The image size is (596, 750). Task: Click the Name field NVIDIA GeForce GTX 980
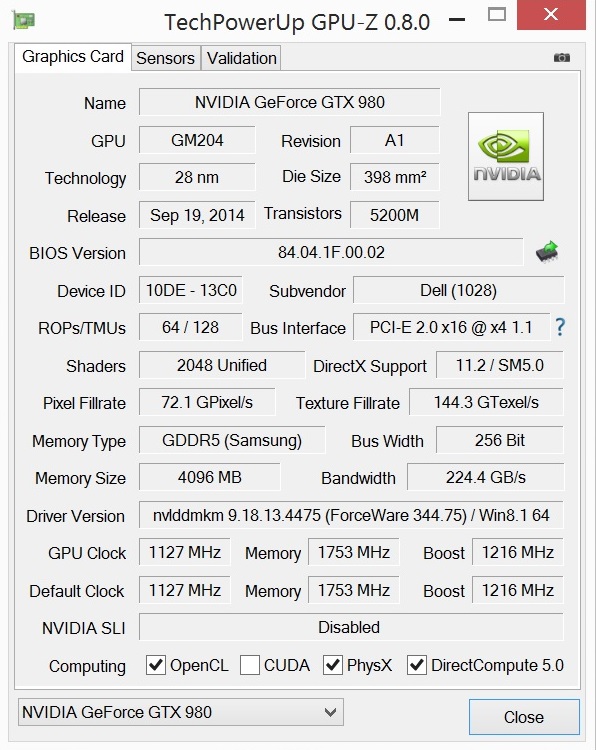pyautogui.click(x=289, y=102)
